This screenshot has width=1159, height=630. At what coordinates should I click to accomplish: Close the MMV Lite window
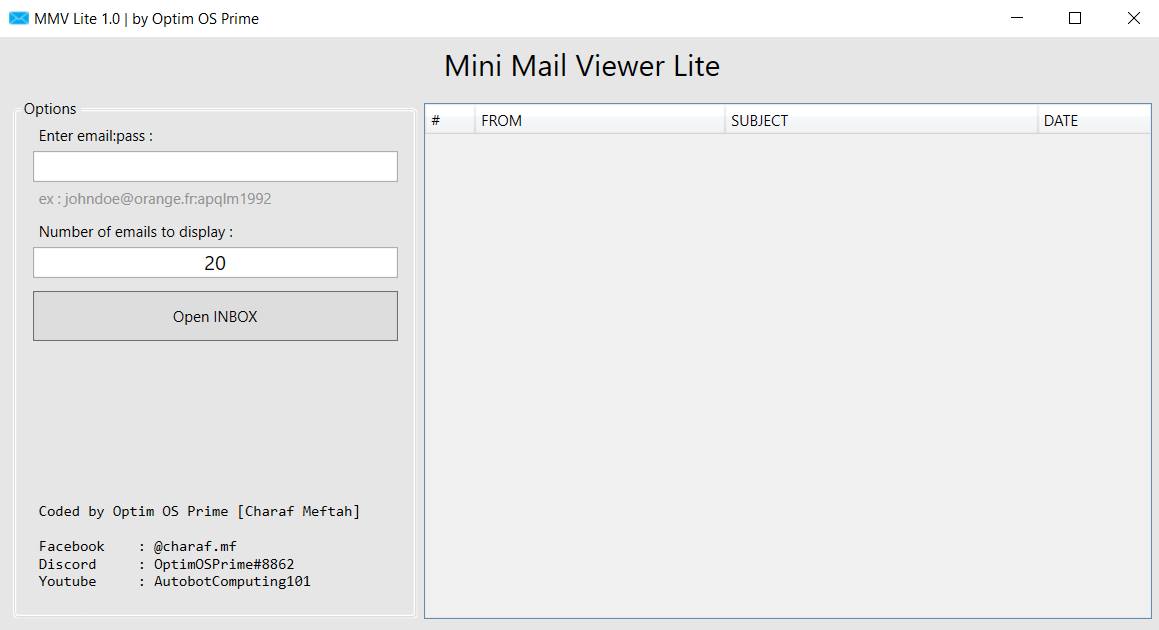[1133, 18]
